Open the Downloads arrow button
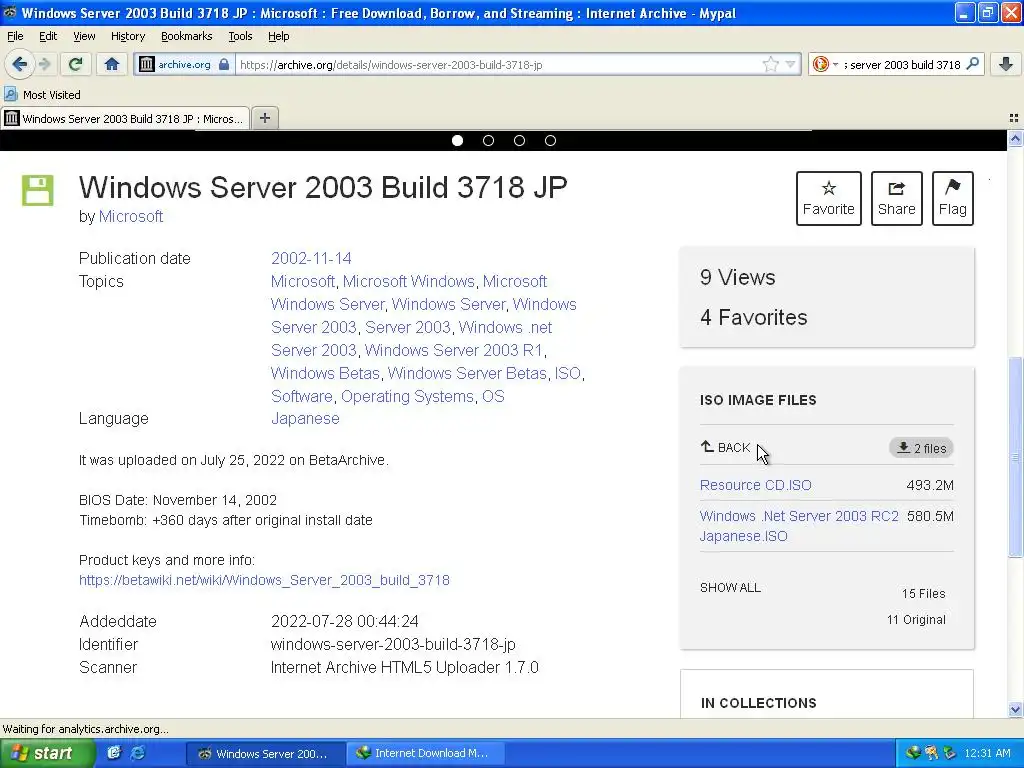 point(1006,64)
